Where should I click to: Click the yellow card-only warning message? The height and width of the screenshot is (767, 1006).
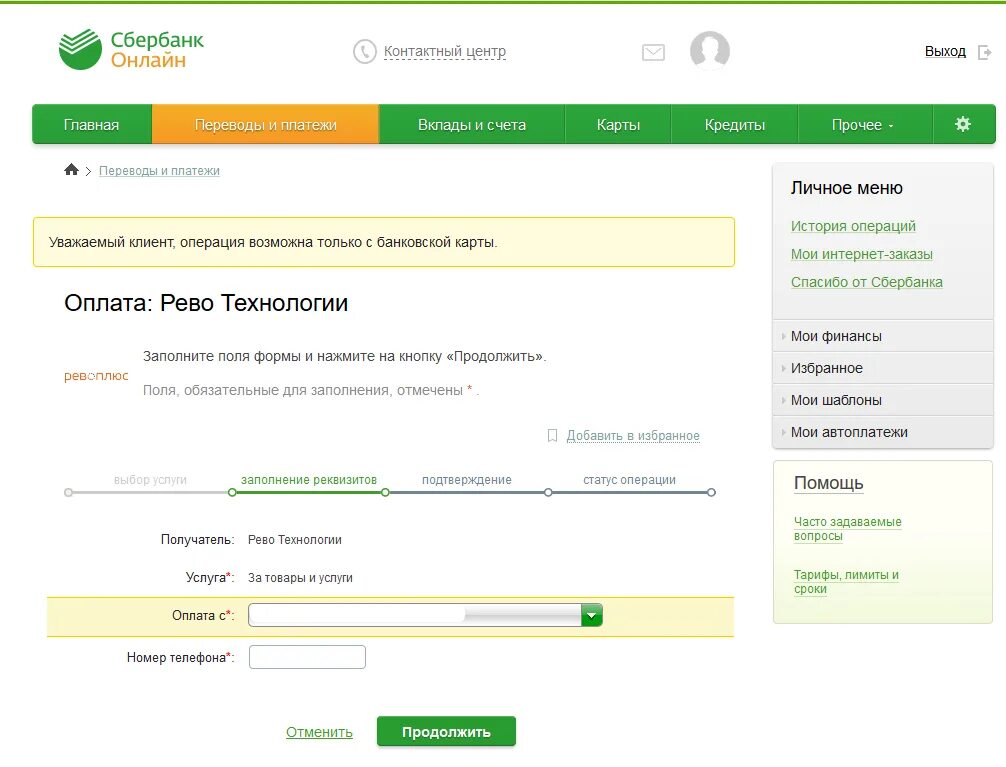pos(384,242)
